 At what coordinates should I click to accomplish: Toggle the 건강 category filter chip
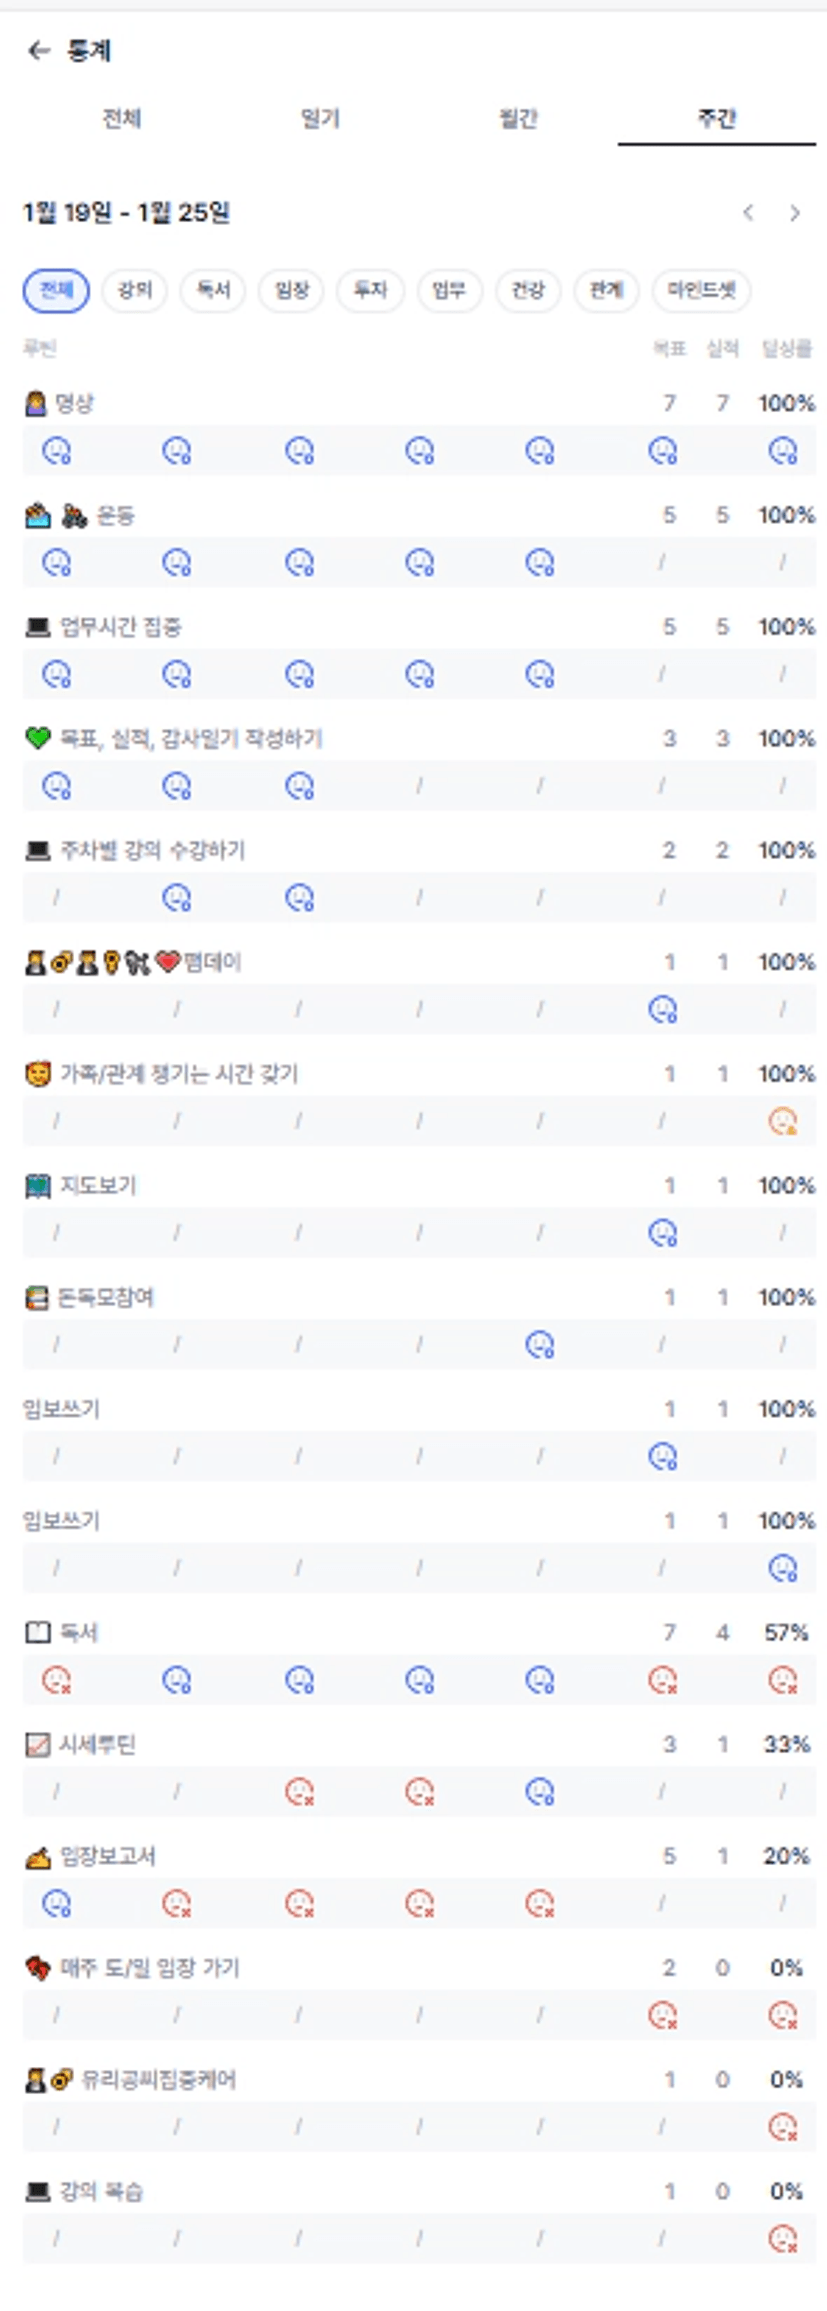click(528, 290)
